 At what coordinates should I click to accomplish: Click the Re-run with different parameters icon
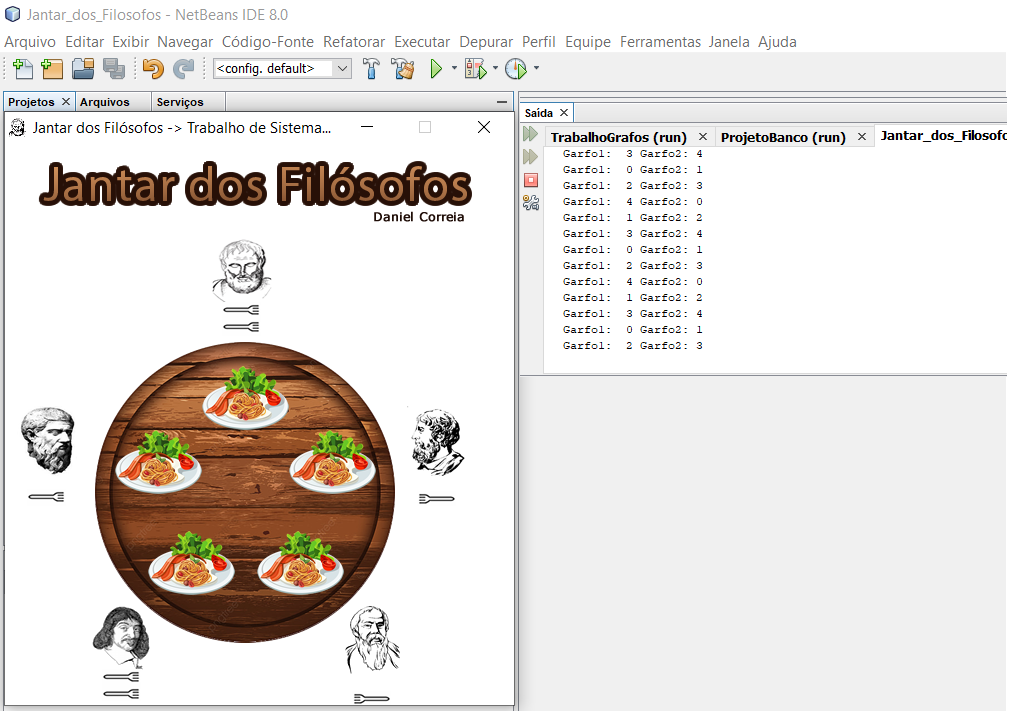tap(530, 157)
